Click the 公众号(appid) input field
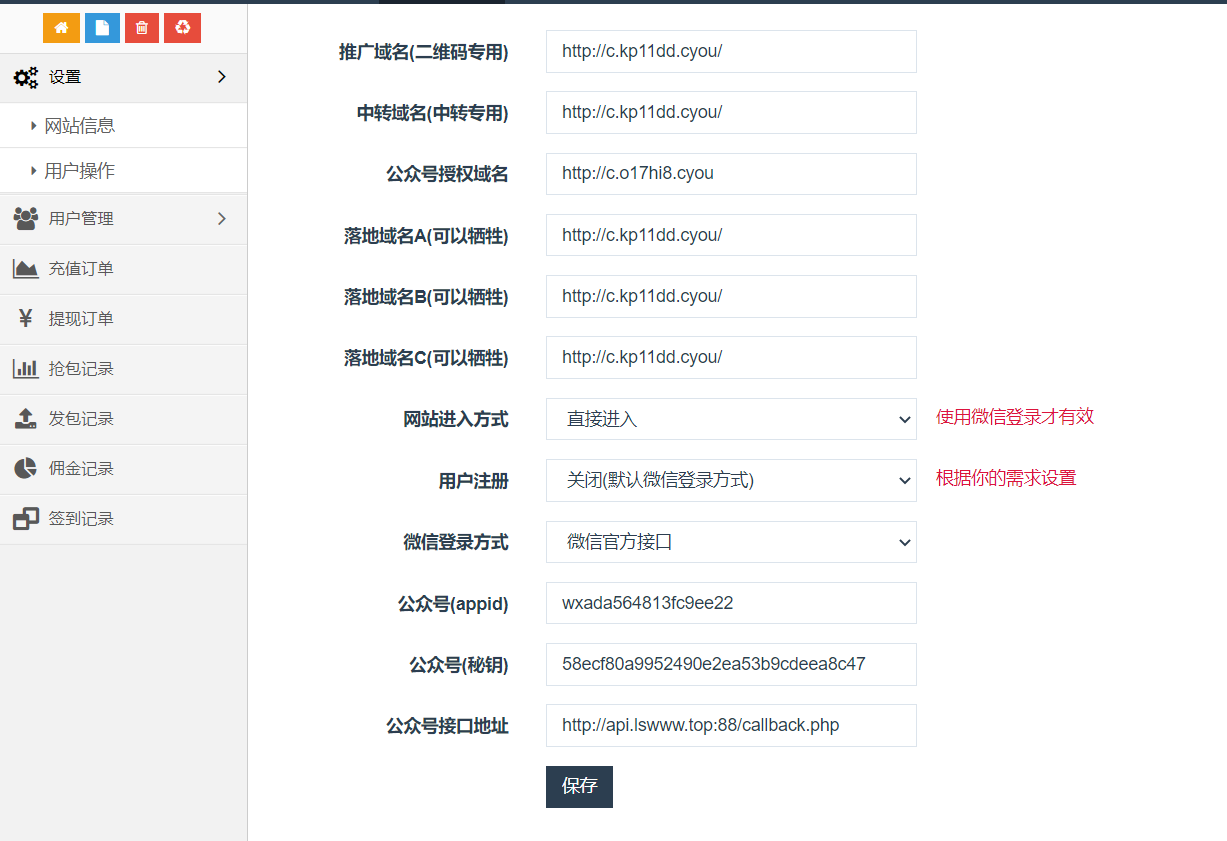This screenshot has width=1227, height=841. (731, 603)
